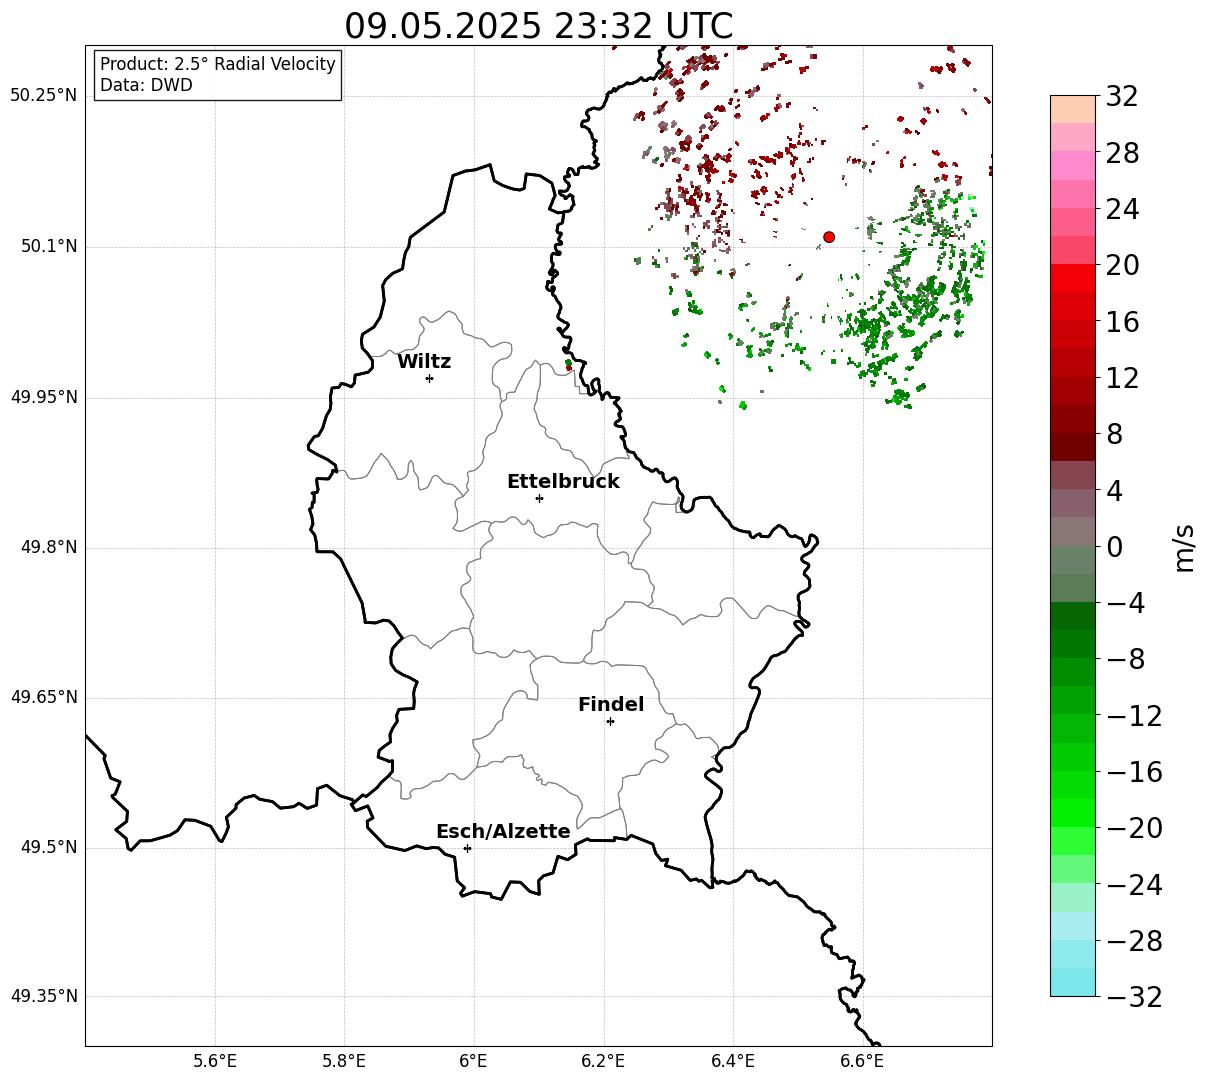Click the 5.8°E longitude label

344,1061
